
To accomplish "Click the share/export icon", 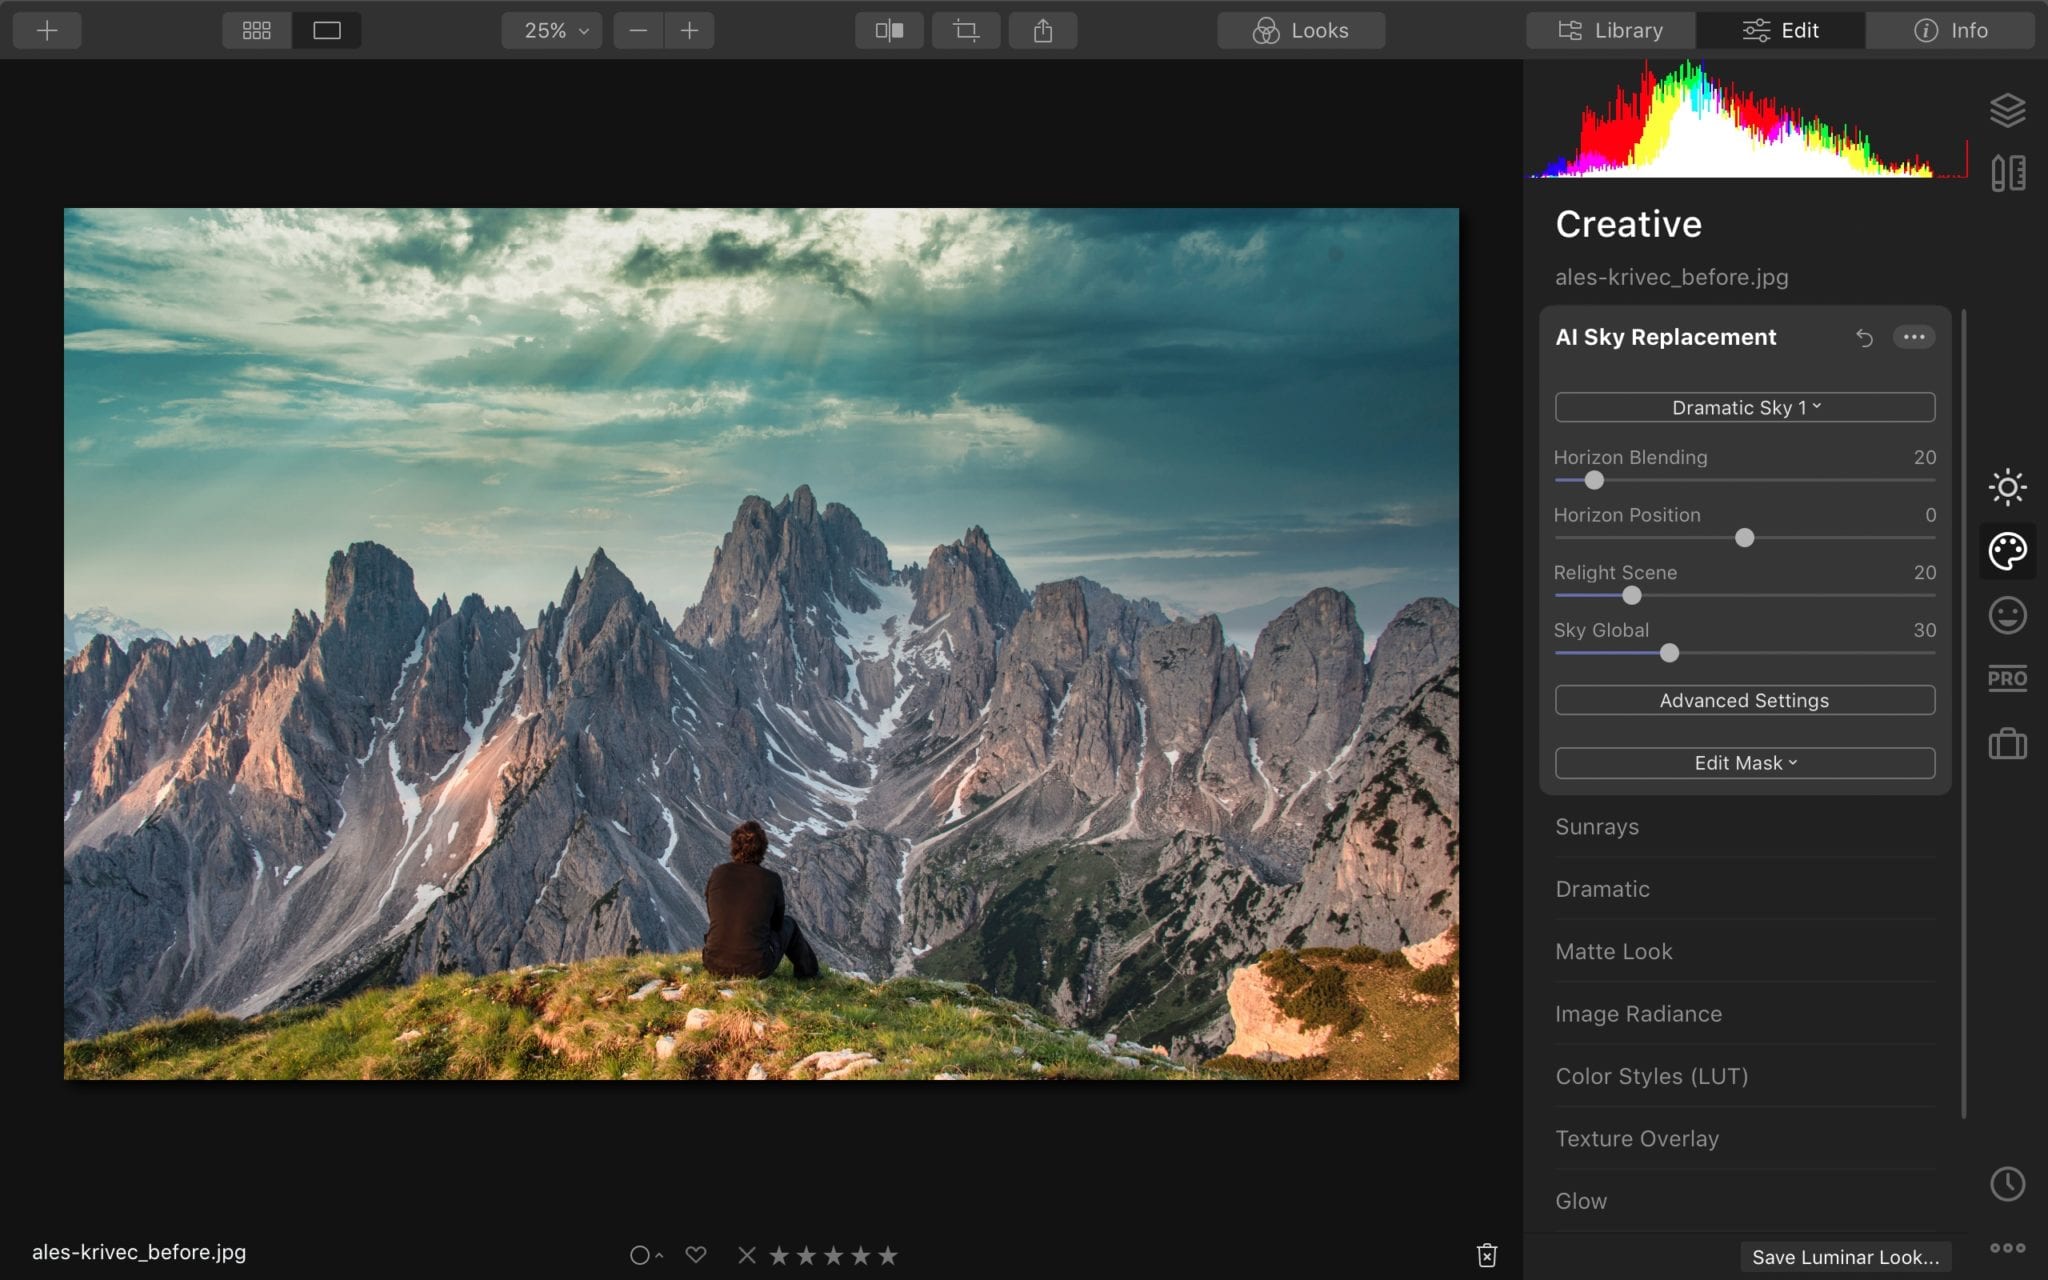I will point(1043,31).
